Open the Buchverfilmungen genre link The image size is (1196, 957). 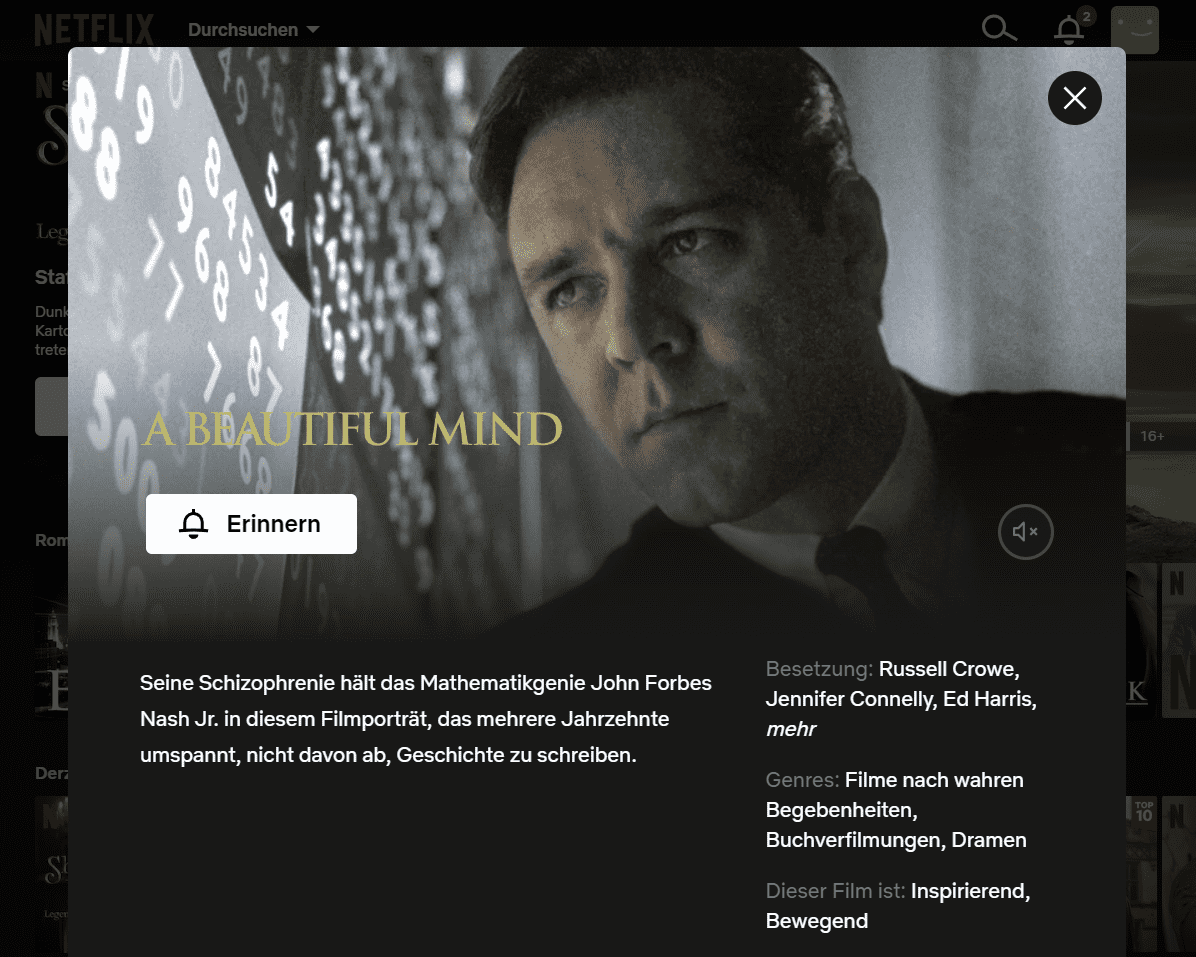[854, 840]
